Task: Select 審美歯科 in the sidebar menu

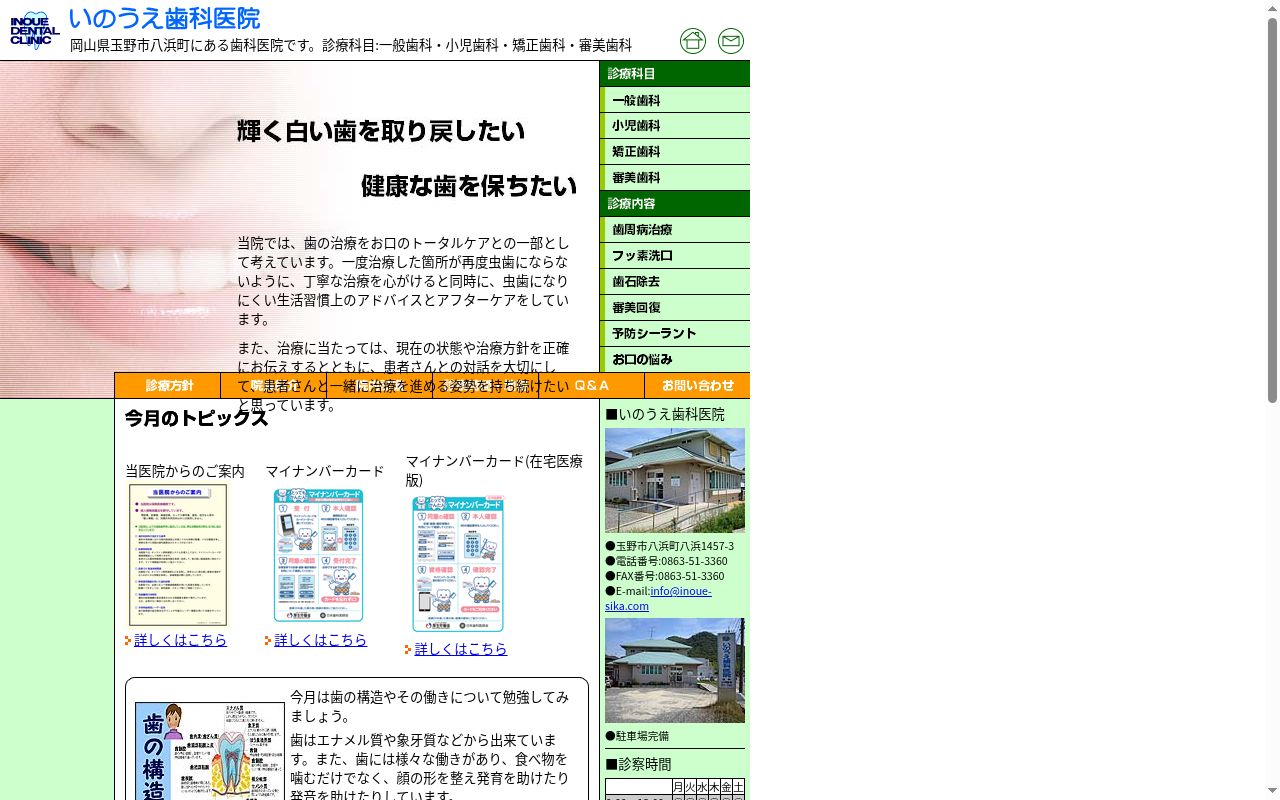Action: point(675,178)
